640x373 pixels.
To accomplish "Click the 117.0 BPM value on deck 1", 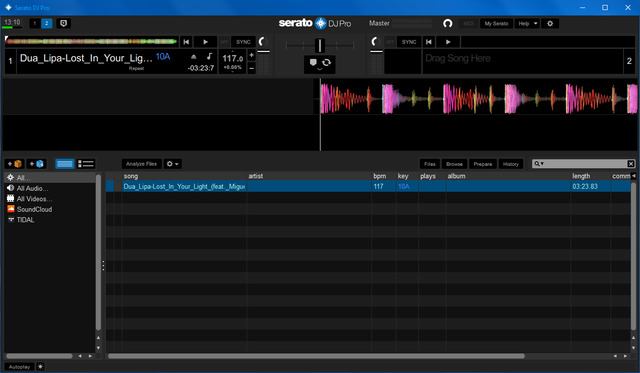I will pyautogui.click(x=233, y=58).
